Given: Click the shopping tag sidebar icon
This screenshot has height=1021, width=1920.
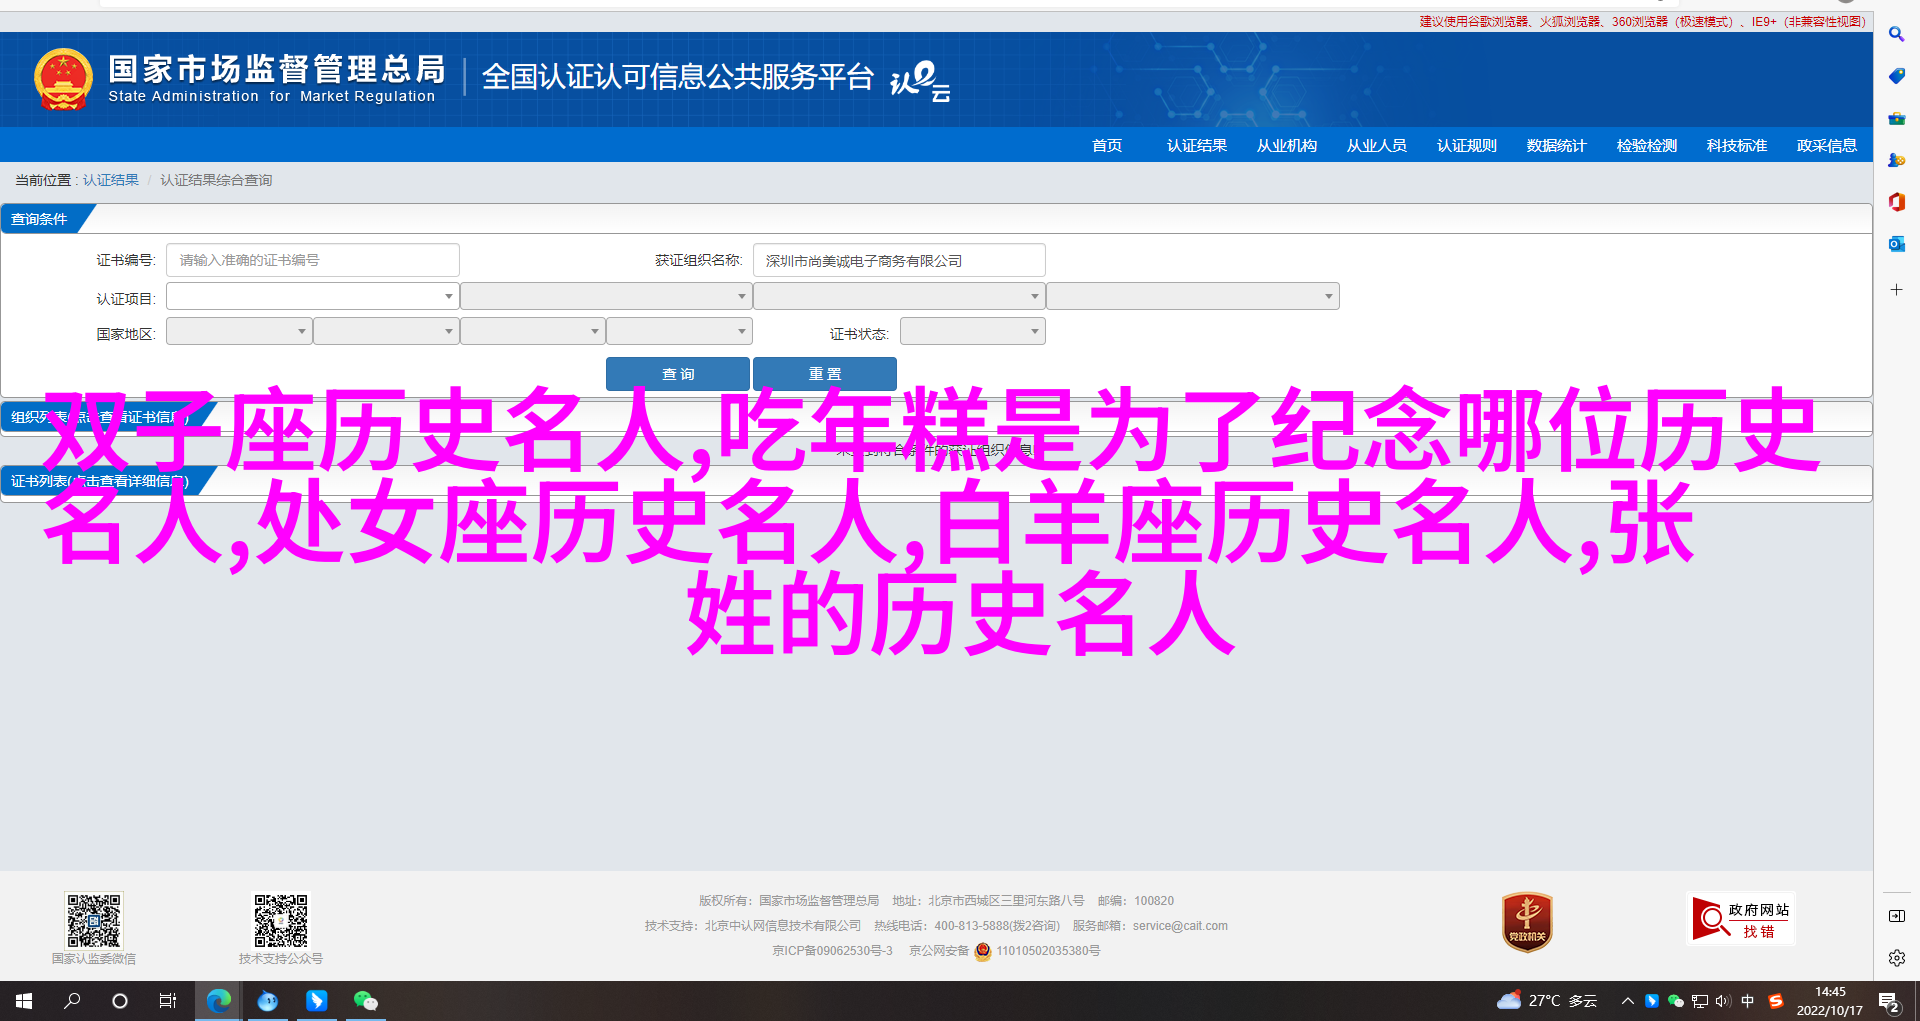Looking at the screenshot, I should click(1896, 76).
